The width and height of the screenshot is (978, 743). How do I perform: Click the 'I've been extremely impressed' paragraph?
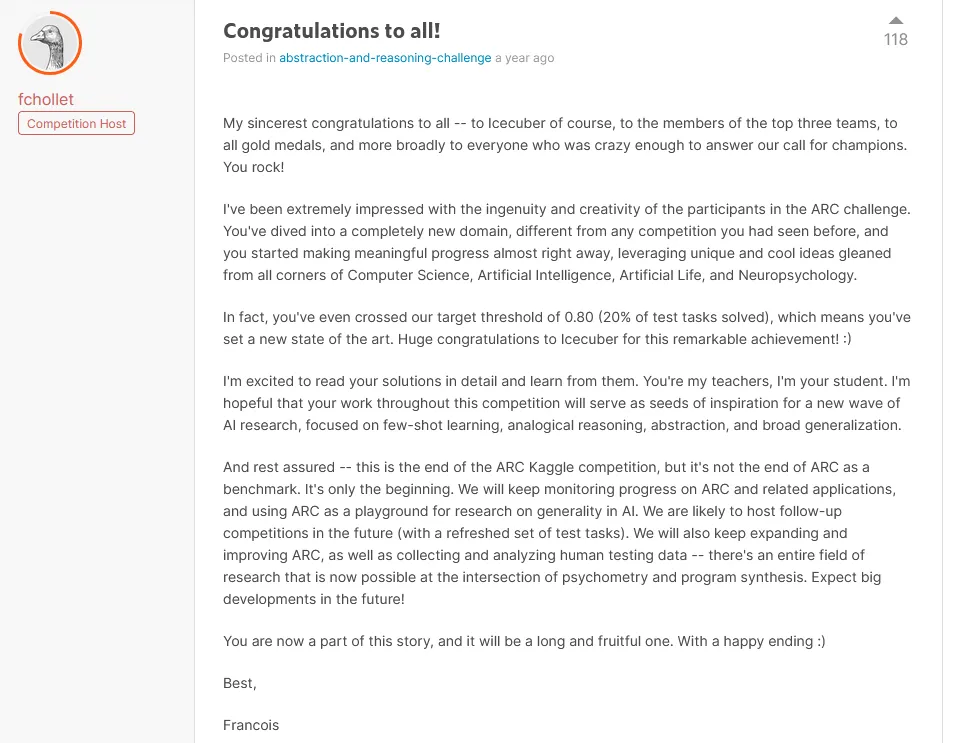pyautogui.click(x=567, y=242)
